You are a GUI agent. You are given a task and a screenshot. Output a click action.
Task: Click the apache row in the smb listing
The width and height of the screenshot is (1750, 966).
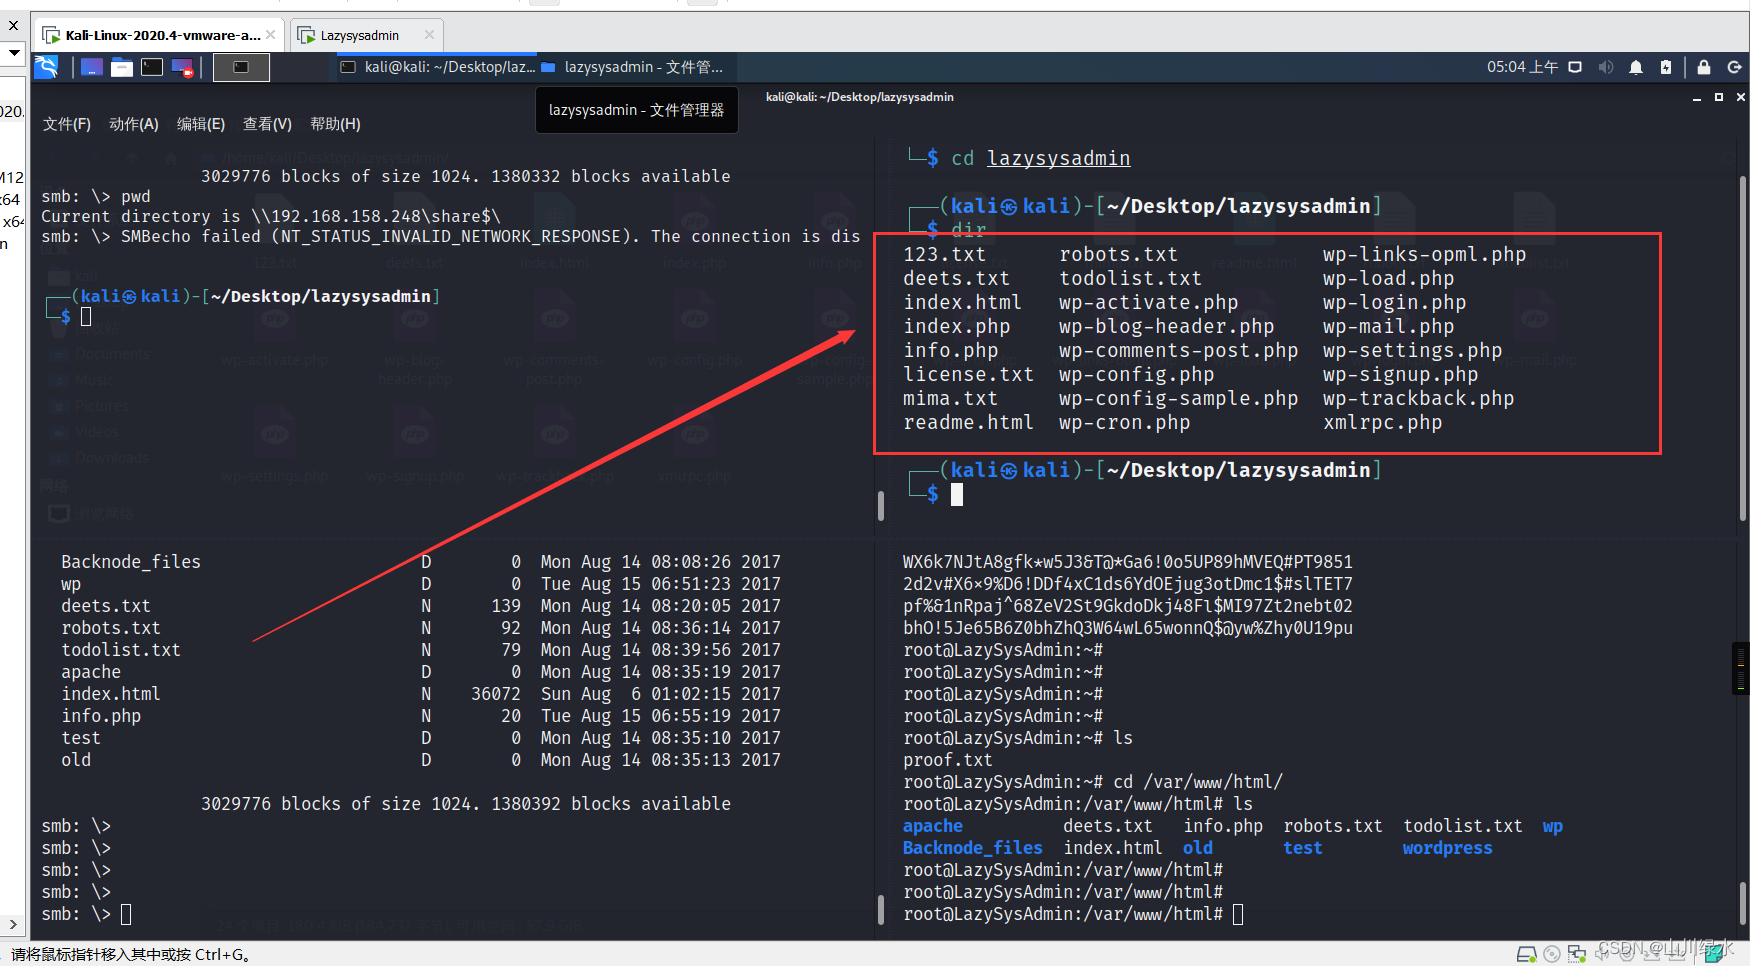421,672
